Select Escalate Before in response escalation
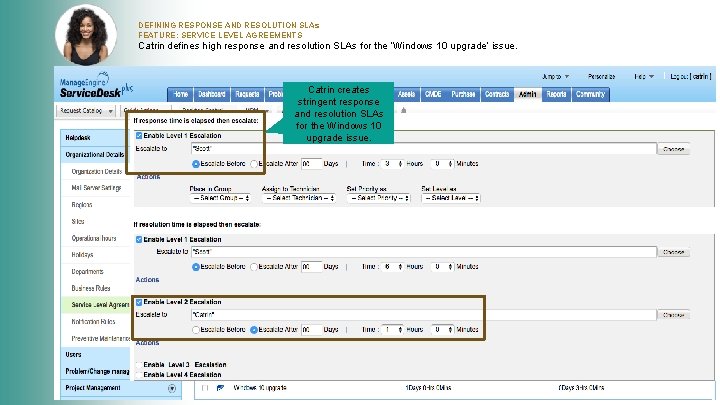This screenshot has width=720, height=405. click(x=196, y=164)
